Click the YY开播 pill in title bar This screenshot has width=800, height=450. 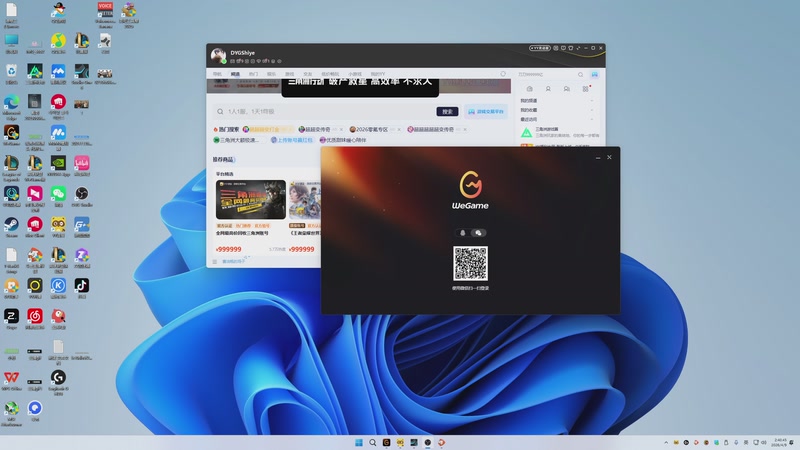[540, 48]
